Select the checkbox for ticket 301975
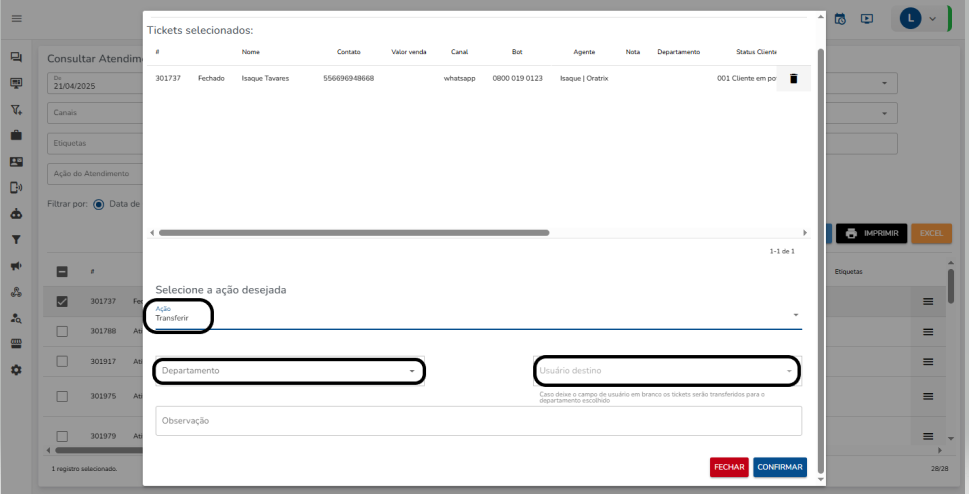Screen dimensions: 969x494 [62, 396]
